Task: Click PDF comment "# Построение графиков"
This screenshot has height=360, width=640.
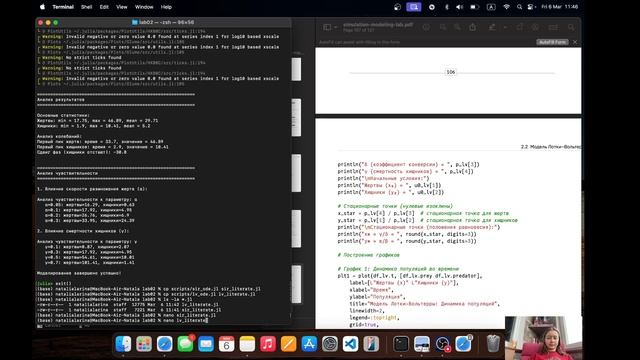Action: coord(369,255)
